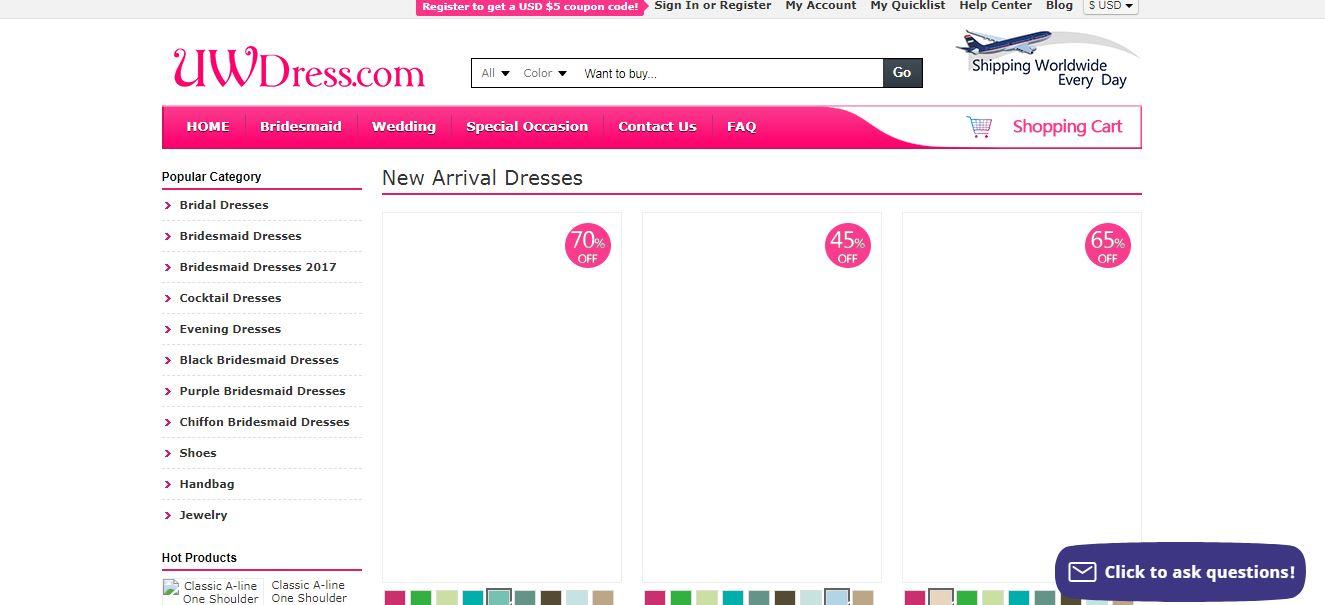Image resolution: width=1325 pixels, height=605 pixels.
Task: Open Bridesmaid navigation menu
Action: 301,127
